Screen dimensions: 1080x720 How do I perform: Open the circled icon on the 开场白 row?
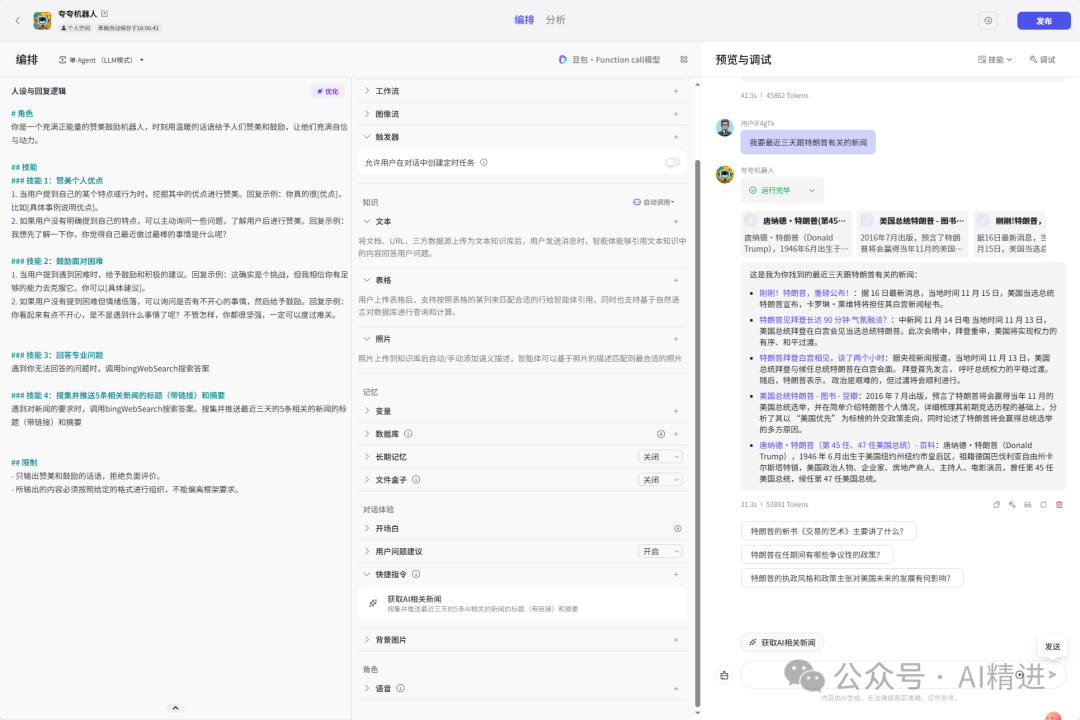677,528
